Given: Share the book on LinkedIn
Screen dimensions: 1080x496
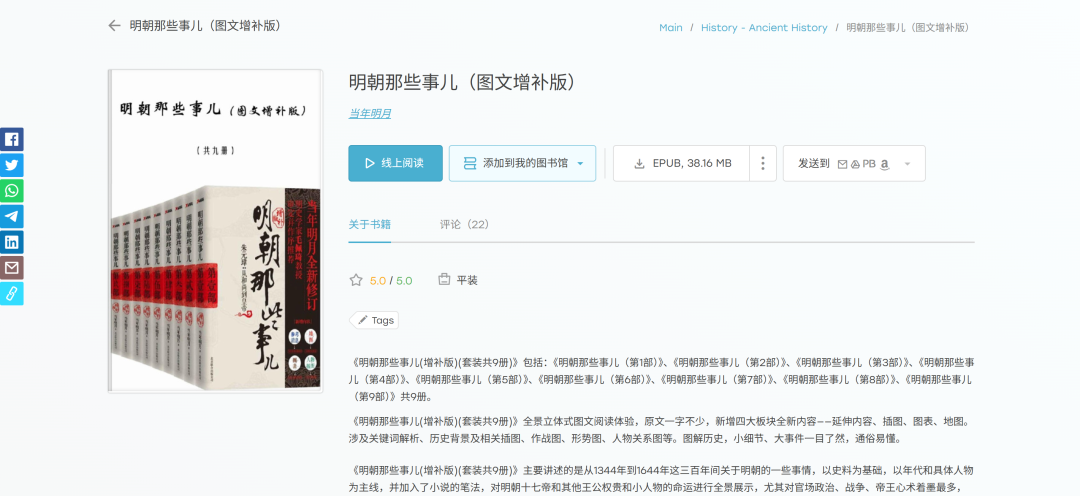Looking at the screenshot, I should (11, 242).
